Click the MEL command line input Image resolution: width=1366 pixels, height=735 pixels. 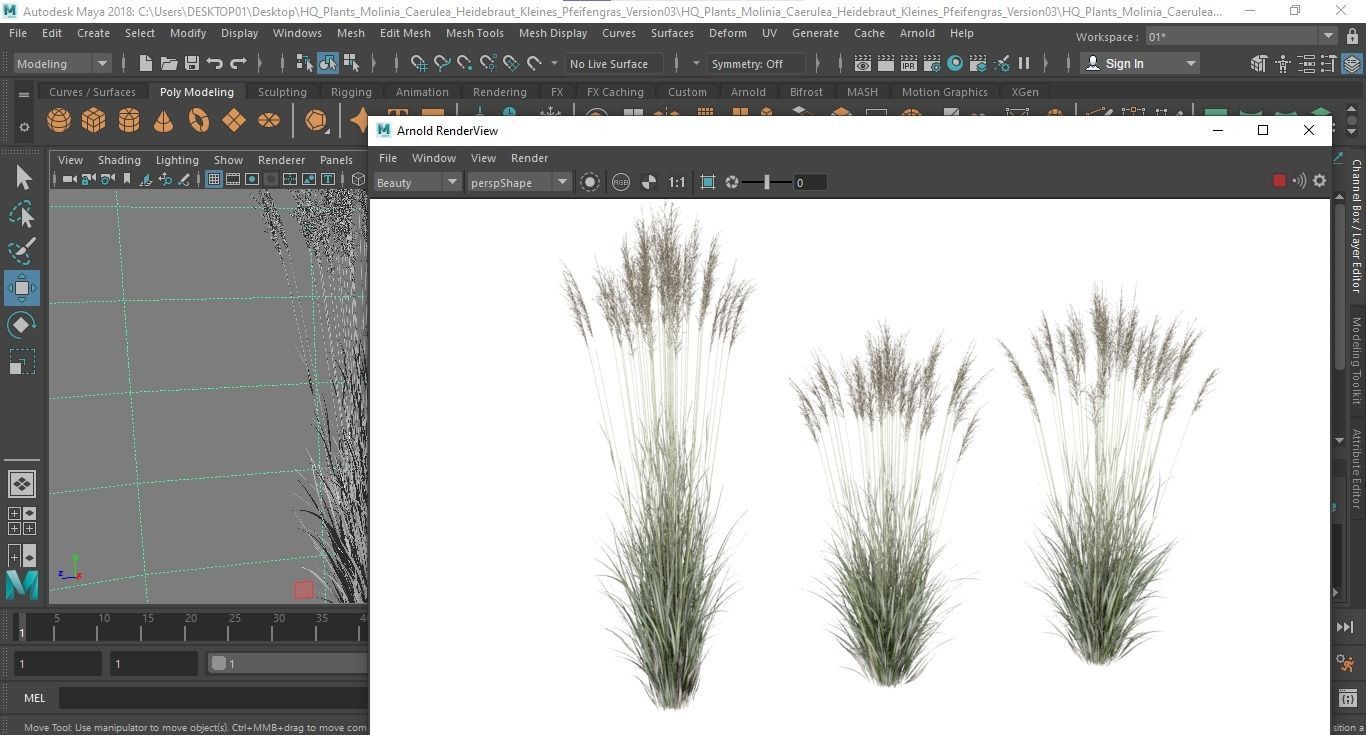pos(213,698)
